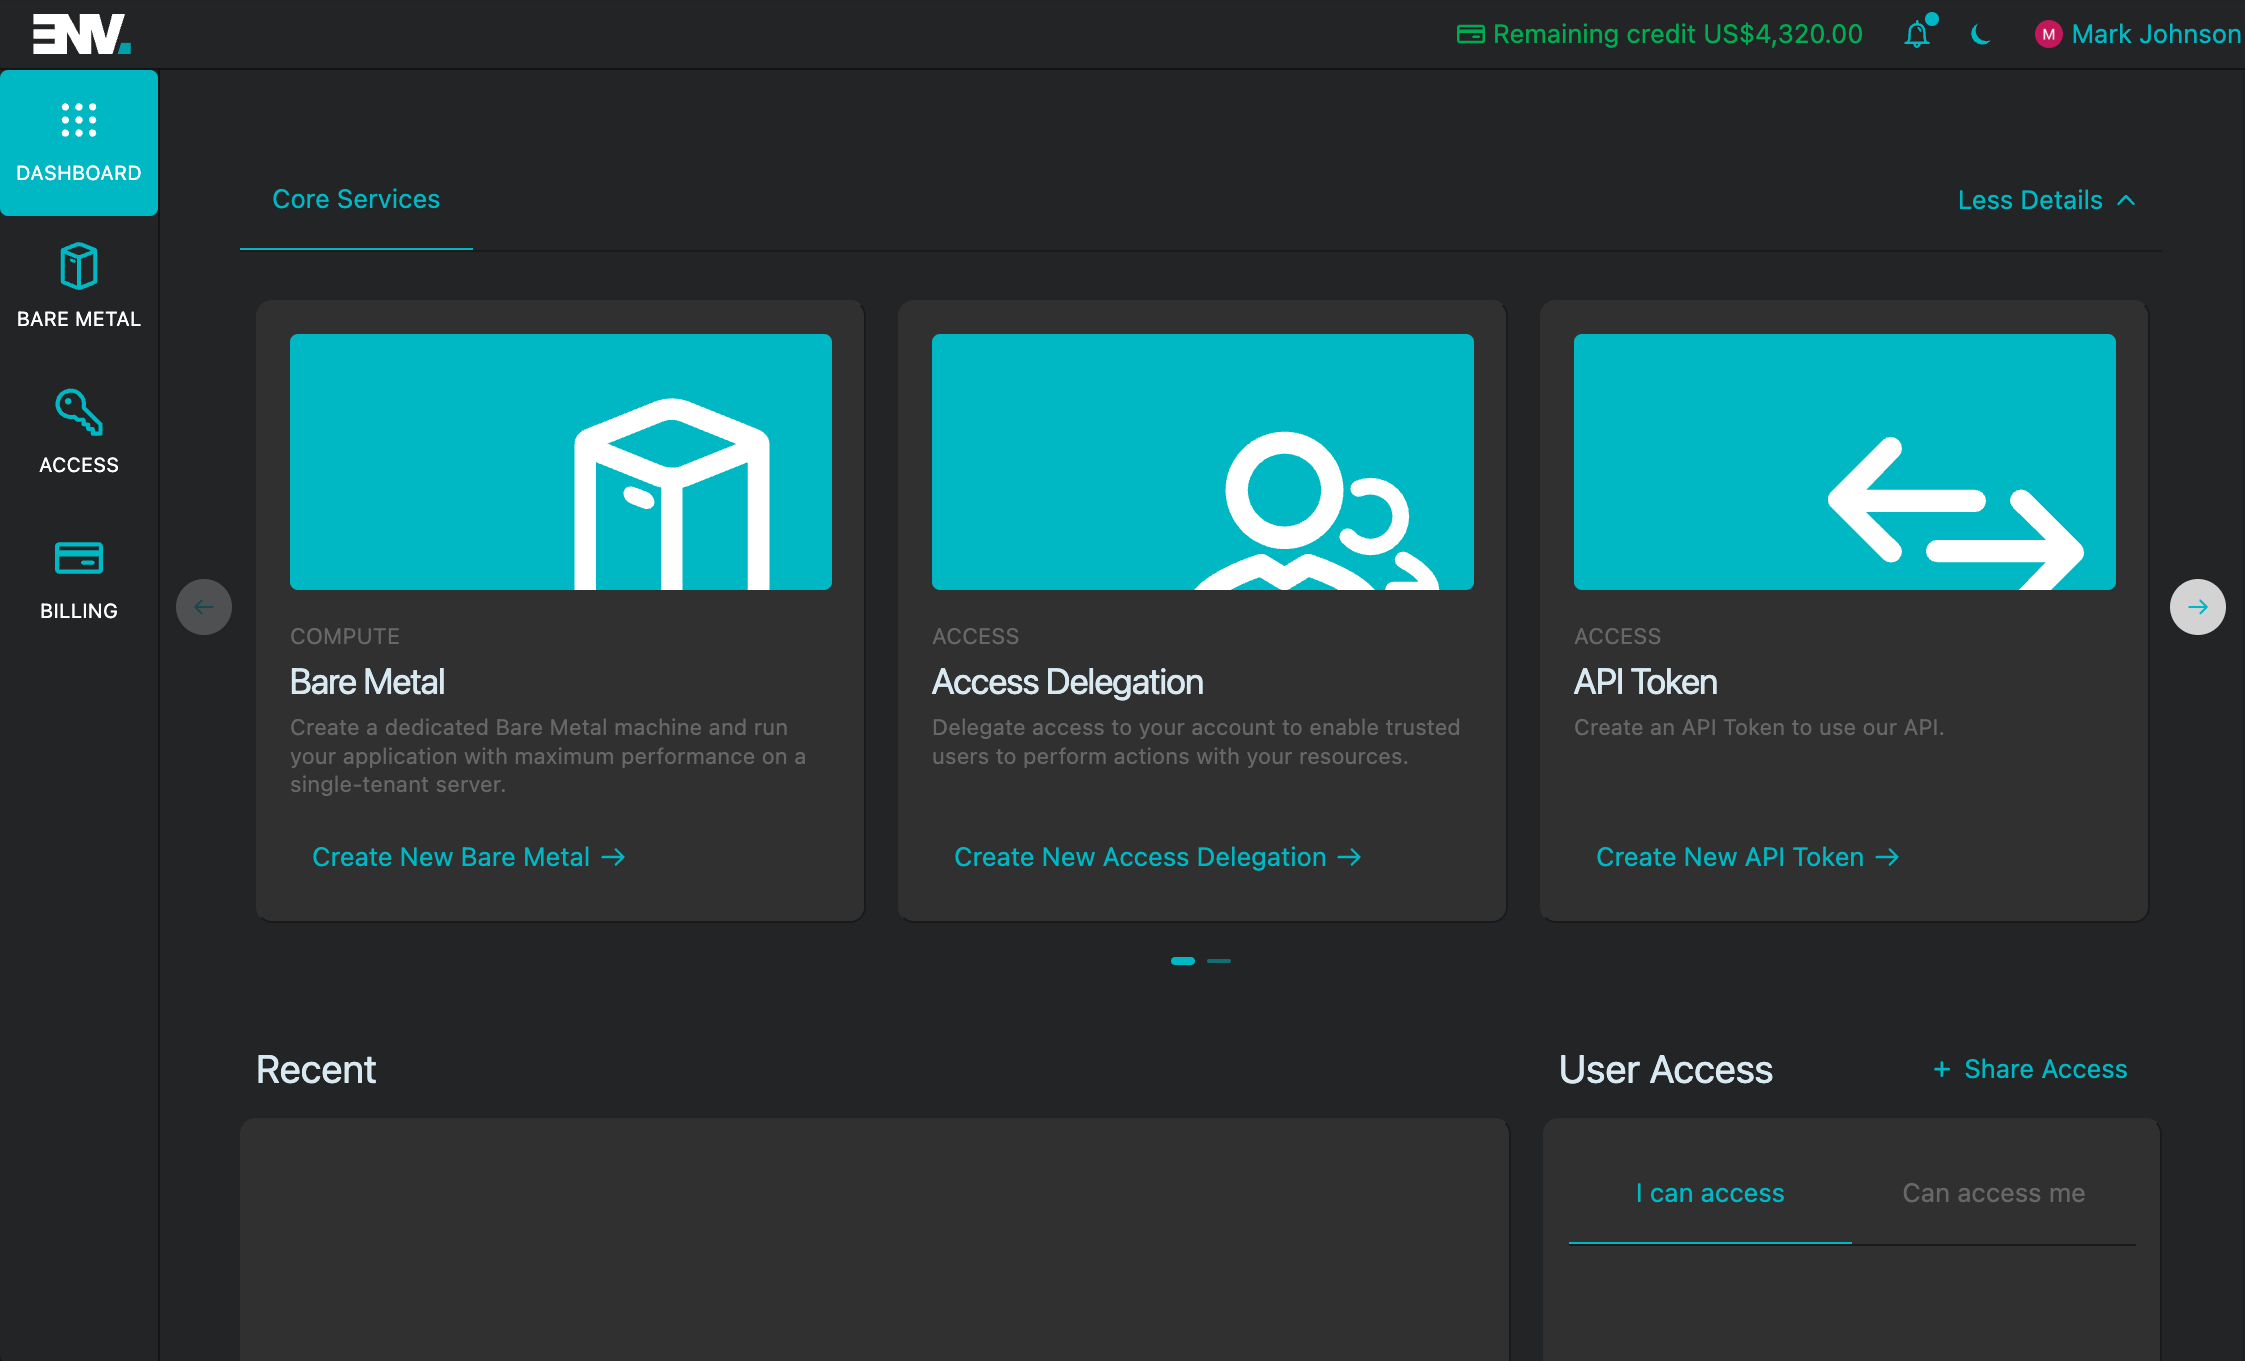The image size is (2245, 1361).
Task: Select the Core Services tab
Action: [x=356, y=199]
